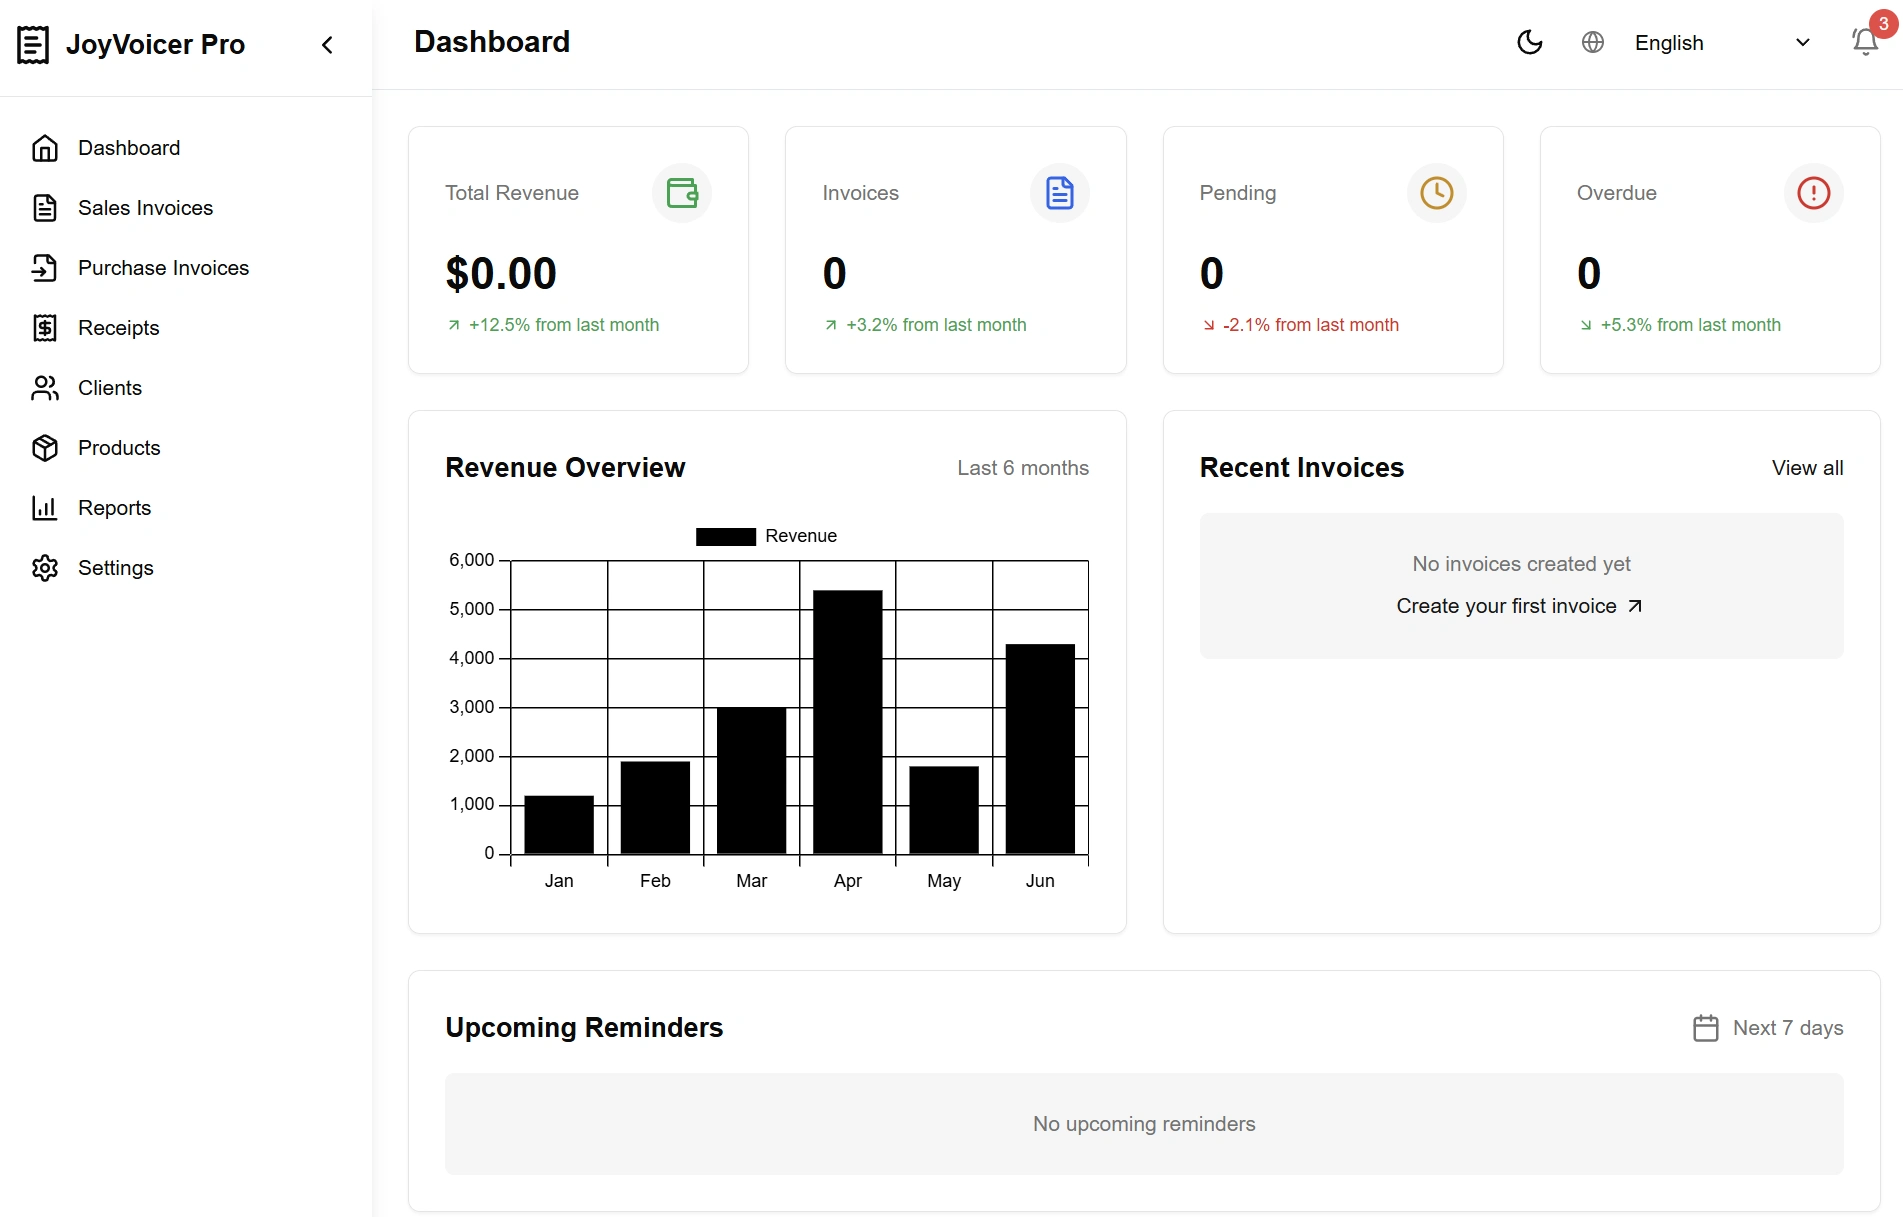This screenshot has width=1903, height=1217.
Task: Click the Recent Invoices heading
Action: 1302,468
